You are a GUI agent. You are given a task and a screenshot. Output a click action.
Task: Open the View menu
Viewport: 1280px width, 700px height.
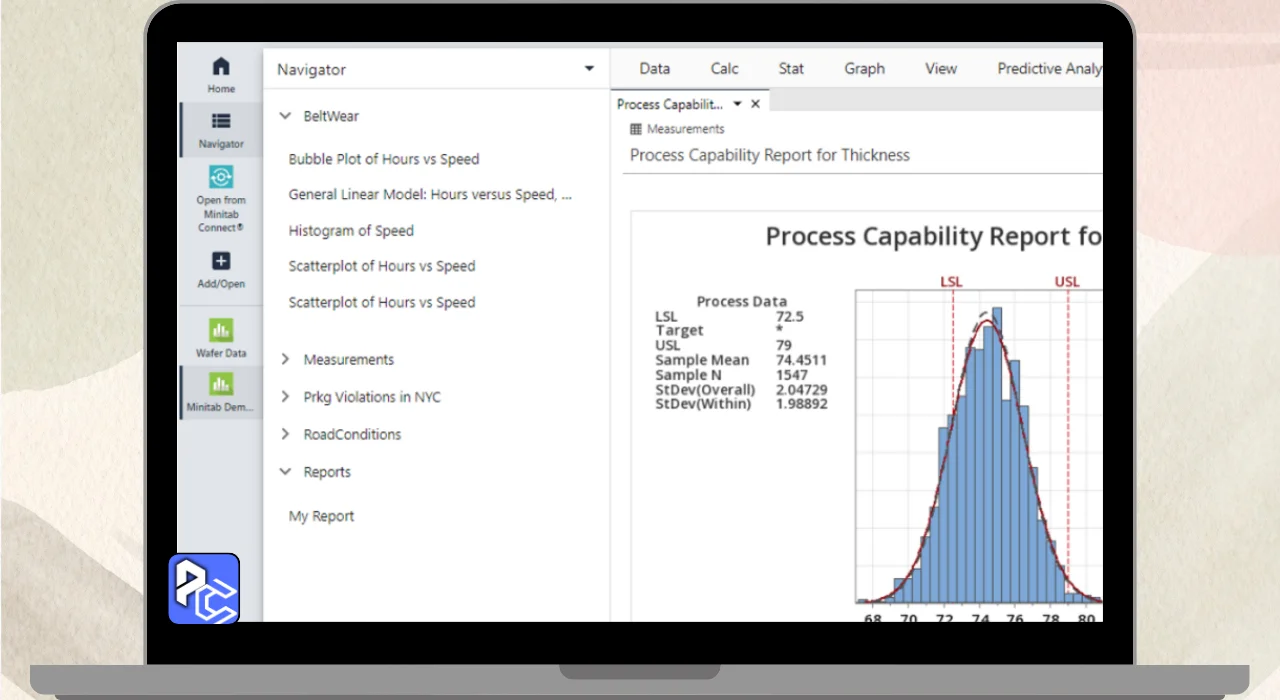[x=941, y=69]
